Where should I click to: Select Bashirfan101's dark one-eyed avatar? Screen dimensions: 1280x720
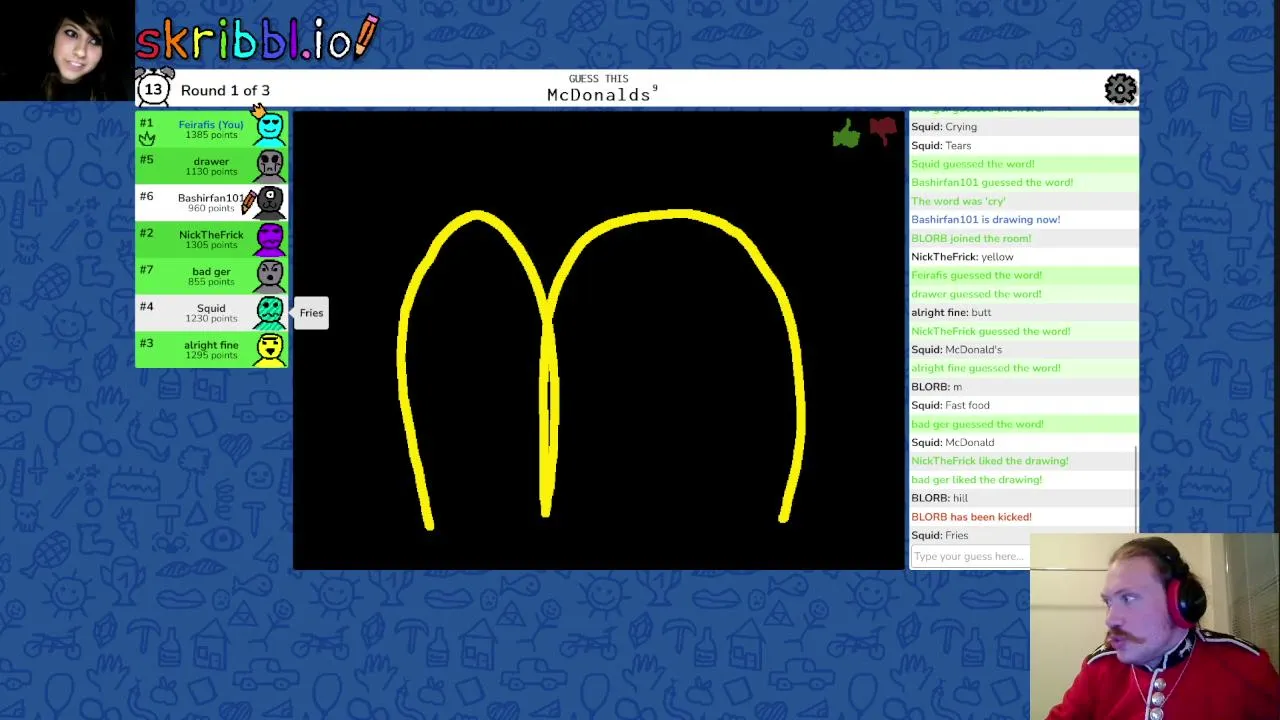click(x=269, y=202)
